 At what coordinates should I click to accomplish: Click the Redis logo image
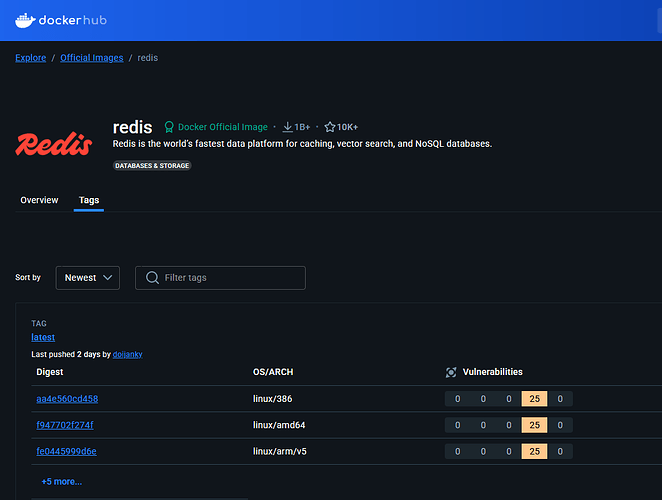[54, 144]
